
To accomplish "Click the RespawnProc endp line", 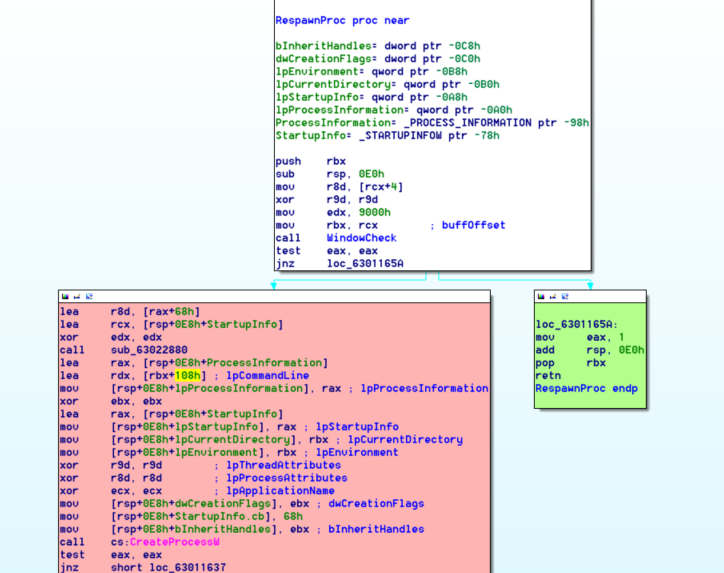I will pyautogui.click(x=586, y=388).
